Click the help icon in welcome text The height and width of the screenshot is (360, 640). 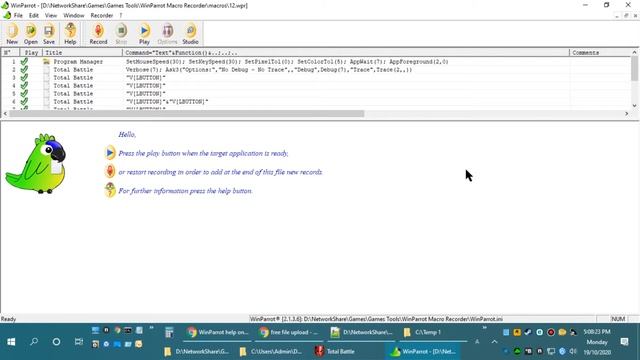tap(110, 190)
